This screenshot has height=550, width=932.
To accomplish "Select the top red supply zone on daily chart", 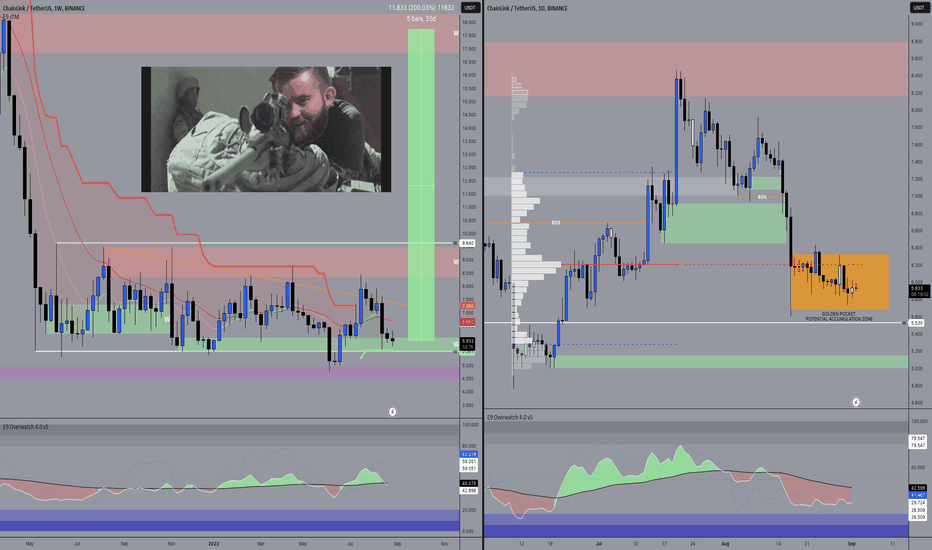I will [x=696, y=69].
